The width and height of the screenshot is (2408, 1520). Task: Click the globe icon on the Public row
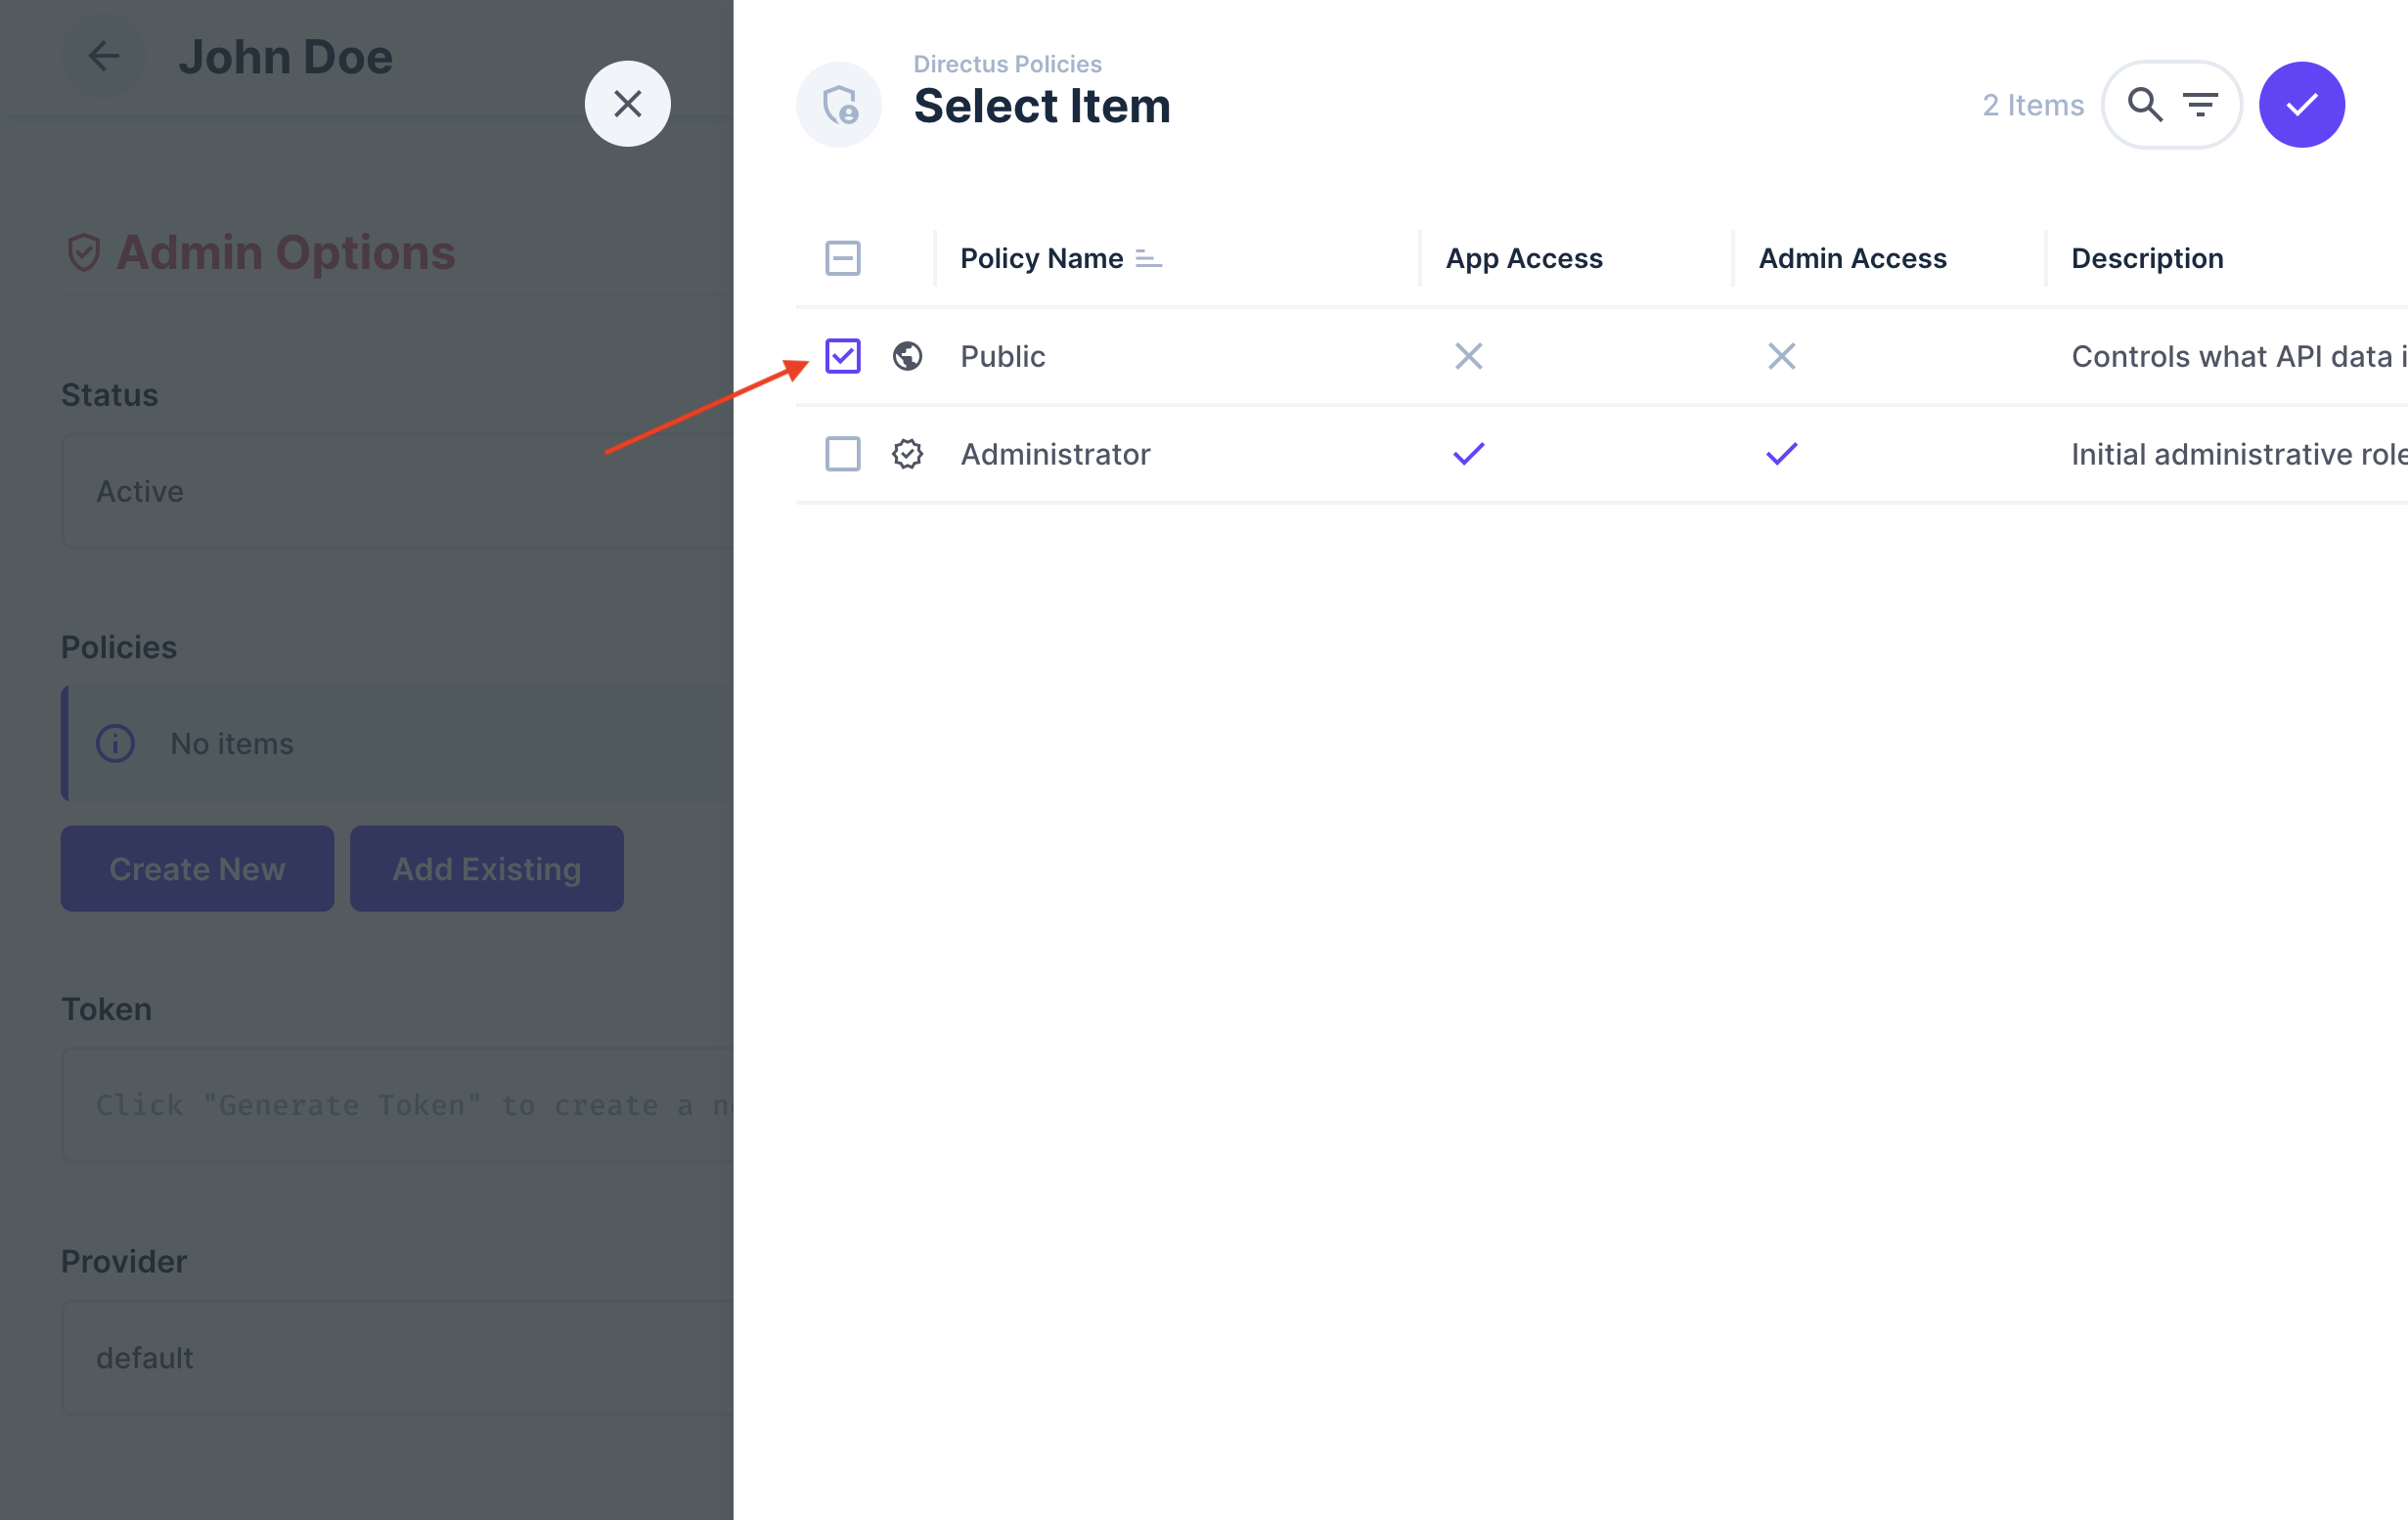[x=907, y=356]
